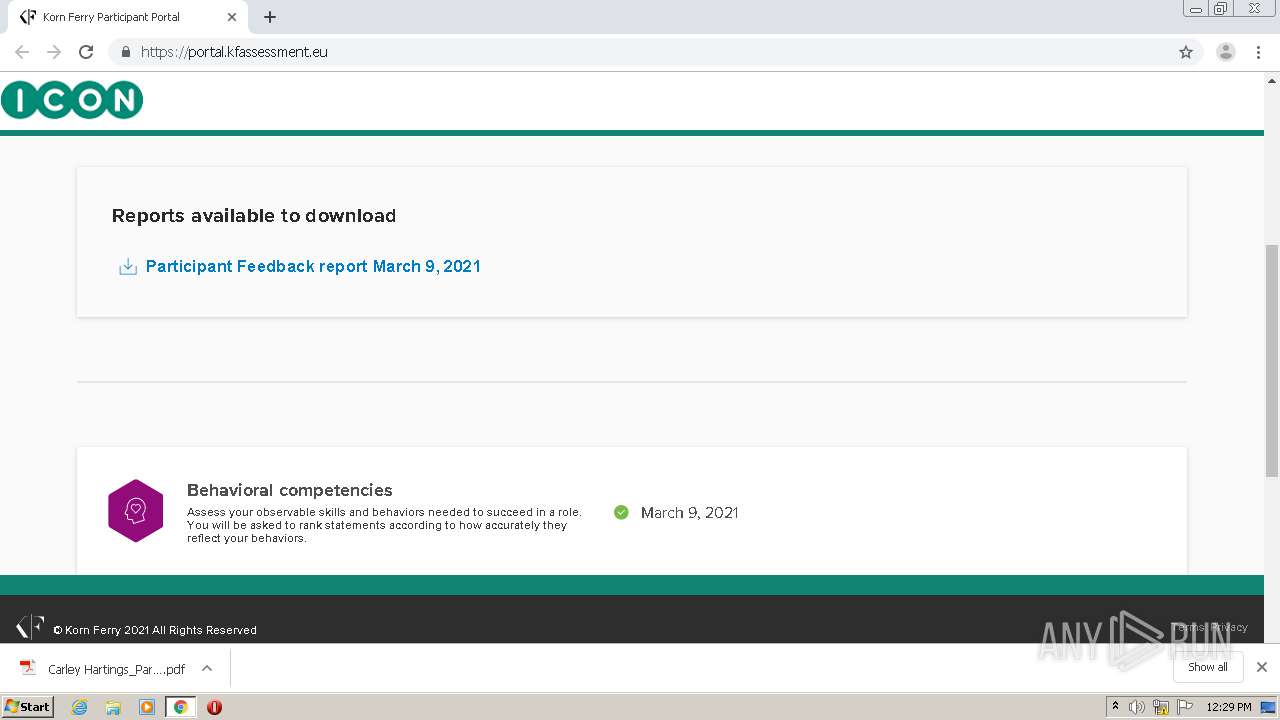Click the Korn Ferry logo in footer
This screenshot has height=720, width=1280.
coord(30,627)
